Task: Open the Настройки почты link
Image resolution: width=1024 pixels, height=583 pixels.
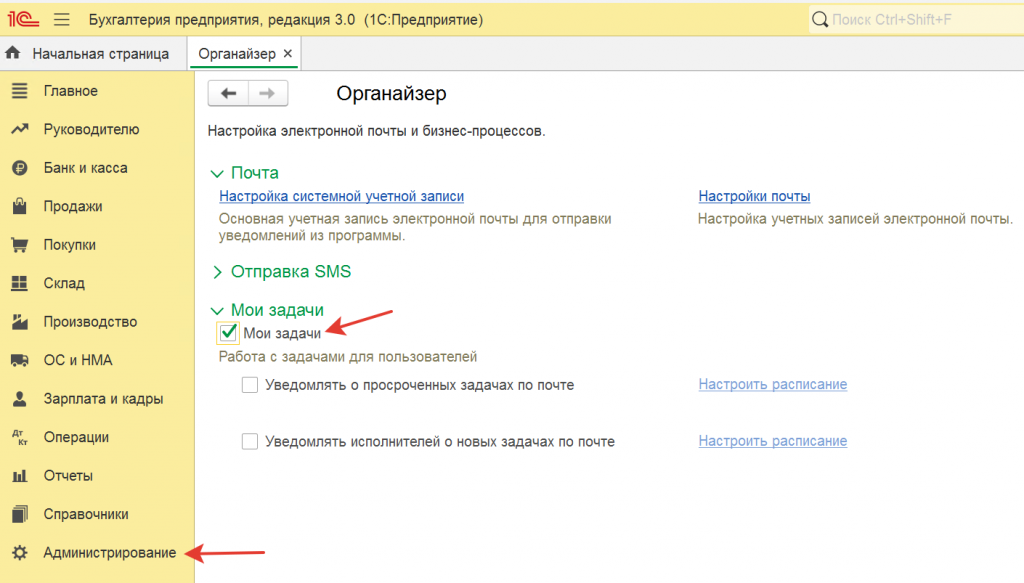Action: click(754, 196)
